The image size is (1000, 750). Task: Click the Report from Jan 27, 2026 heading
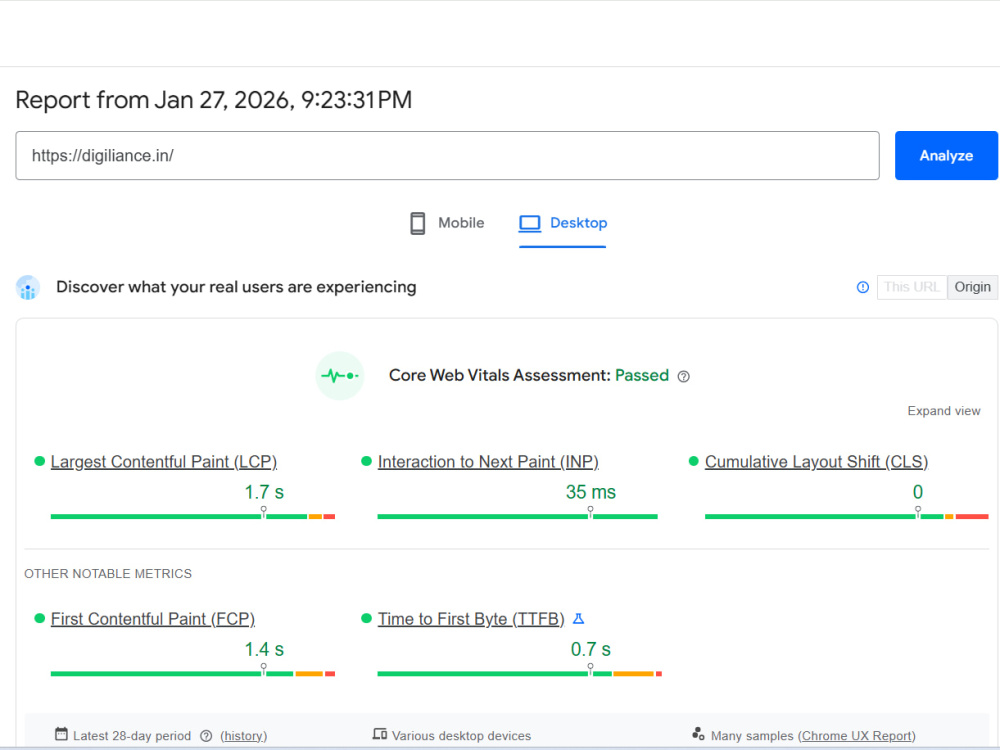click(214, 100)
